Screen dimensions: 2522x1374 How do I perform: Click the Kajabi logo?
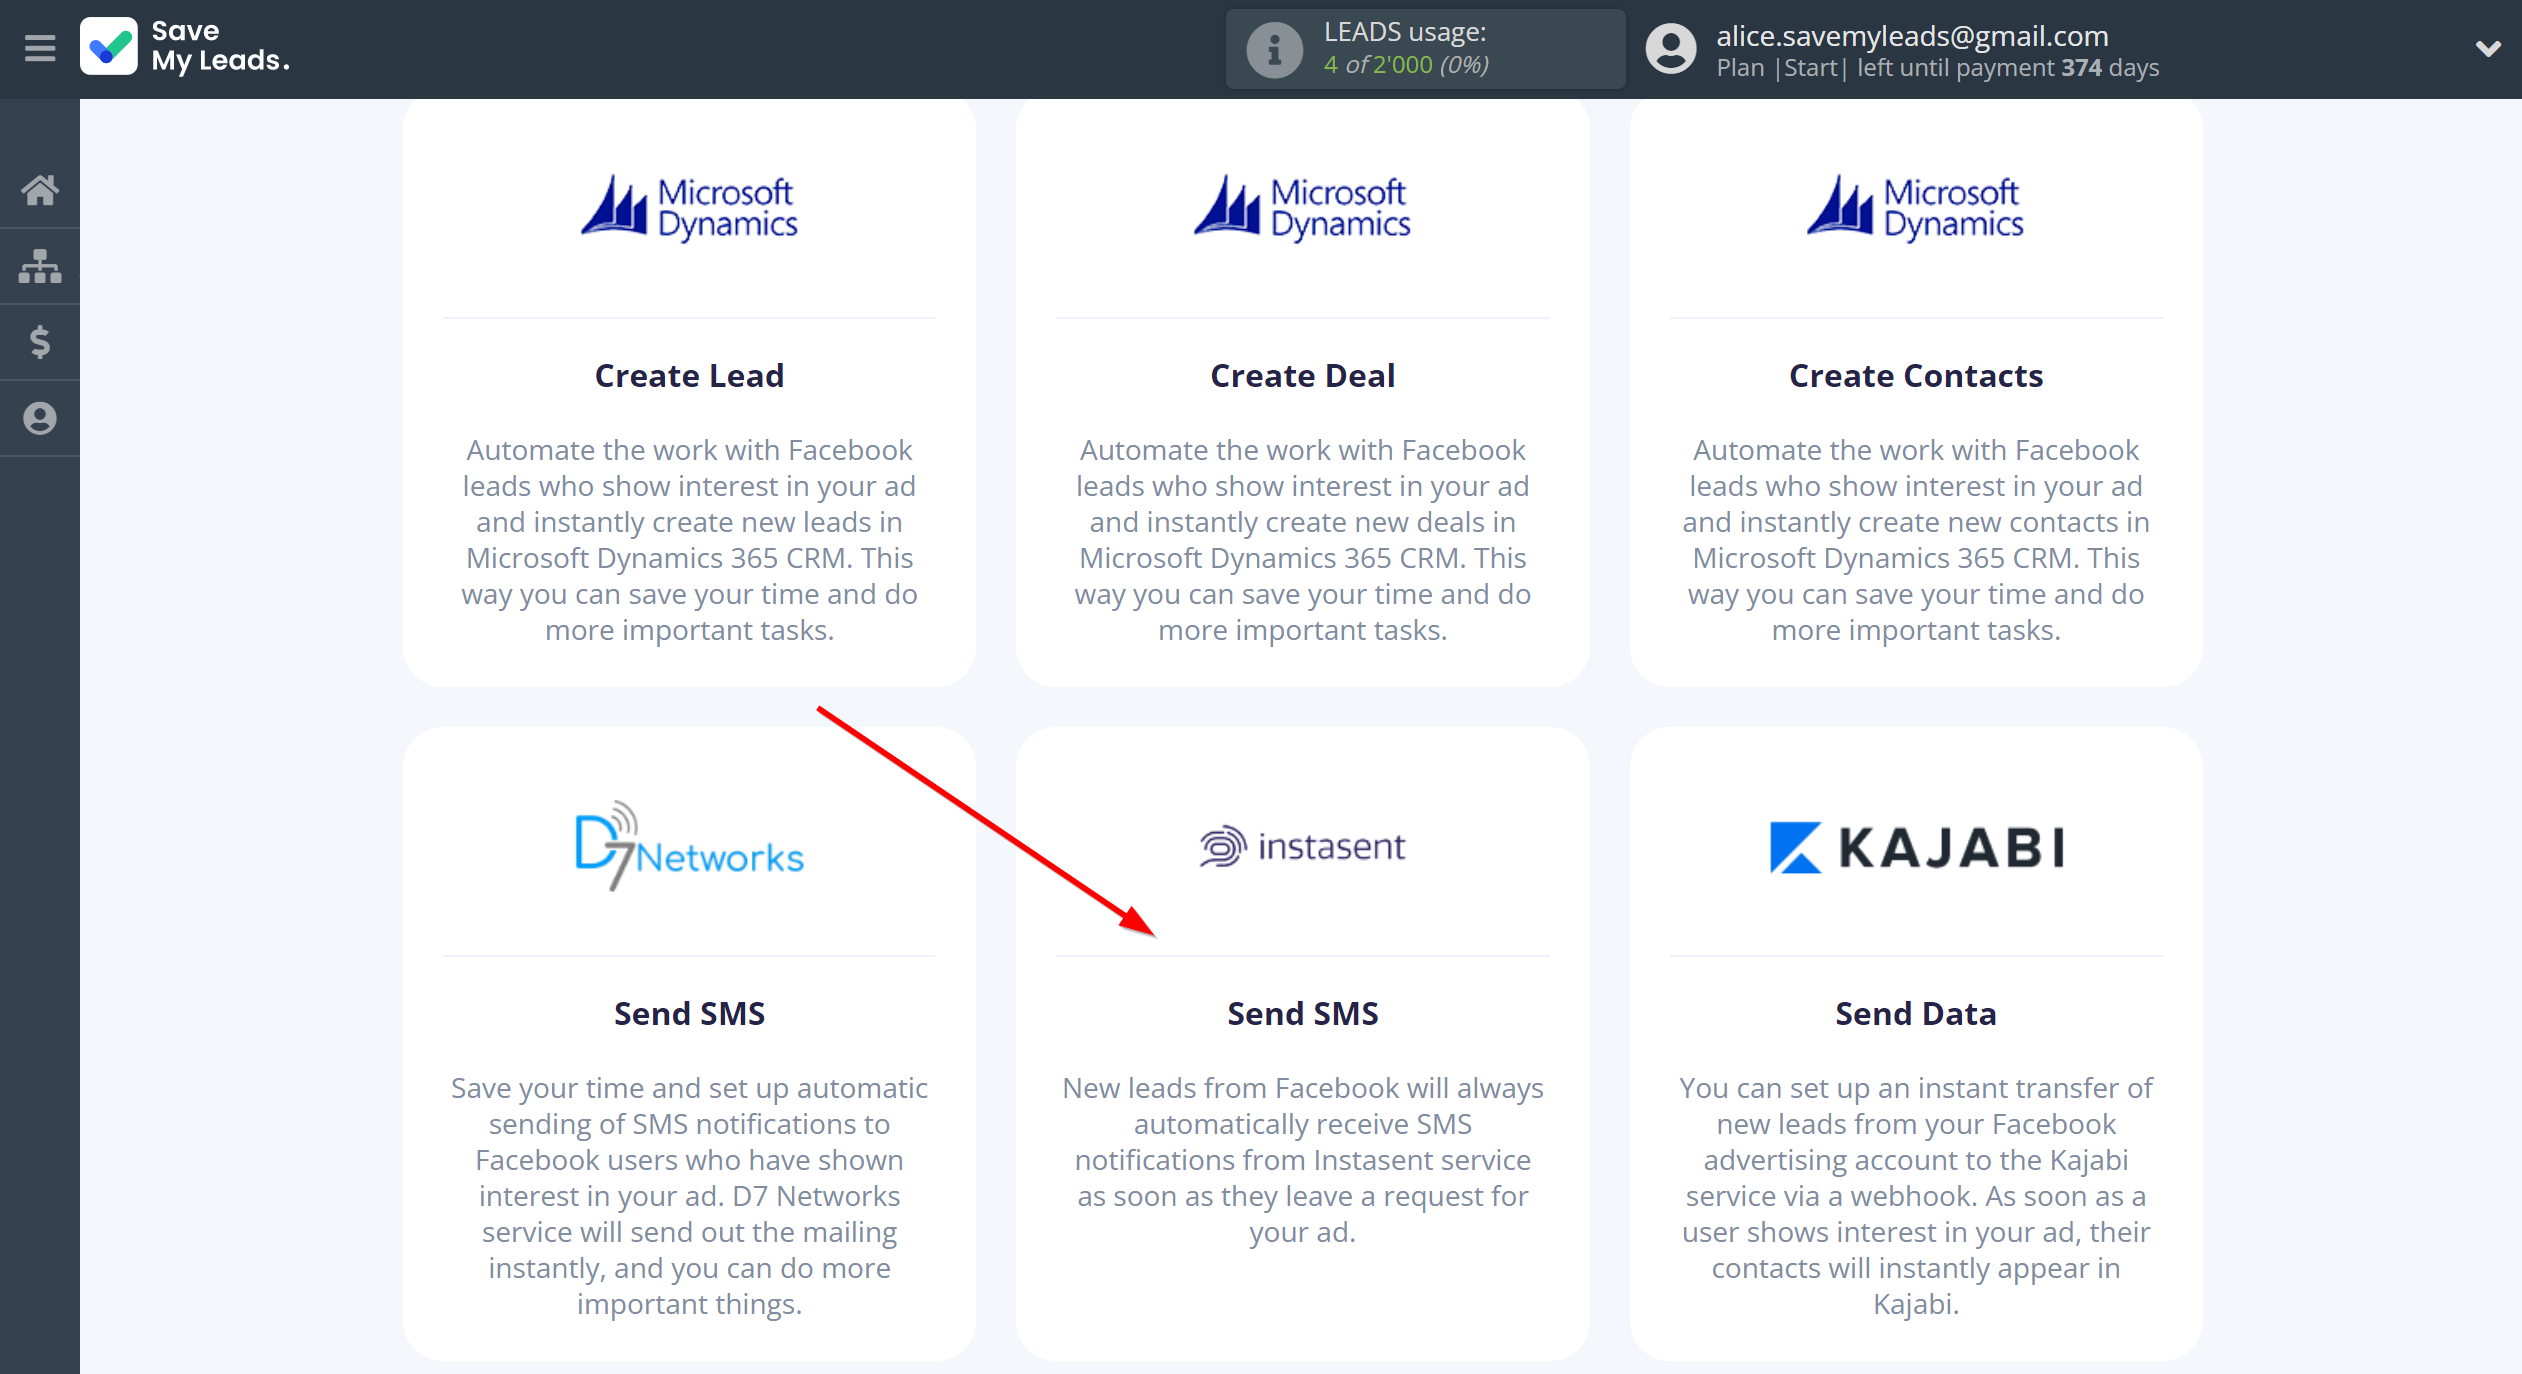click(x=1916, y=848)
